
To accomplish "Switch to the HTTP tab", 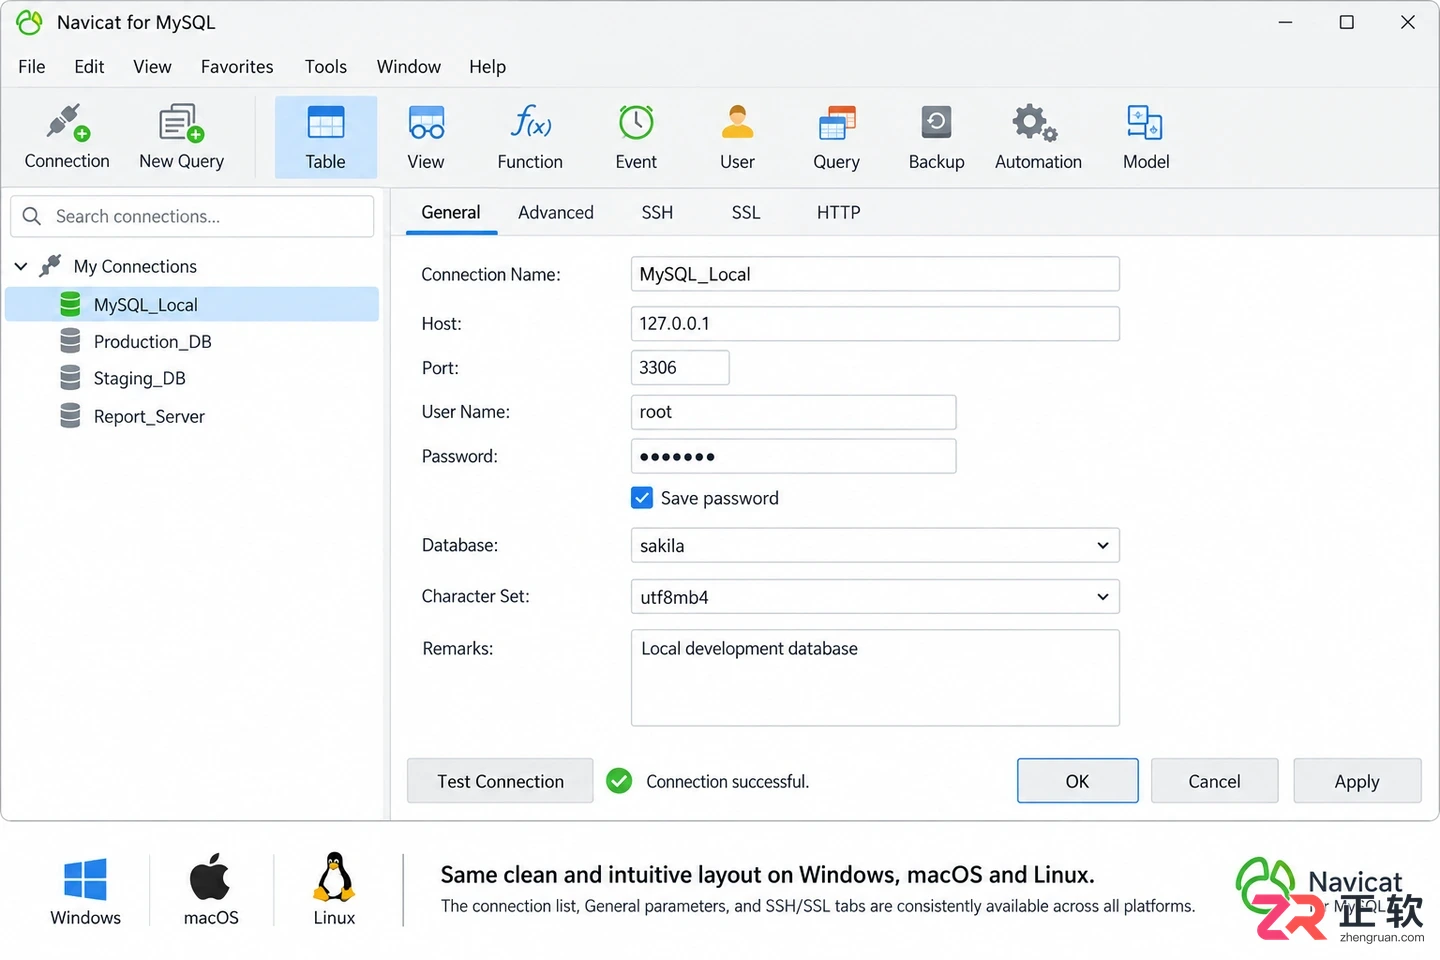I will pos(838,213).
